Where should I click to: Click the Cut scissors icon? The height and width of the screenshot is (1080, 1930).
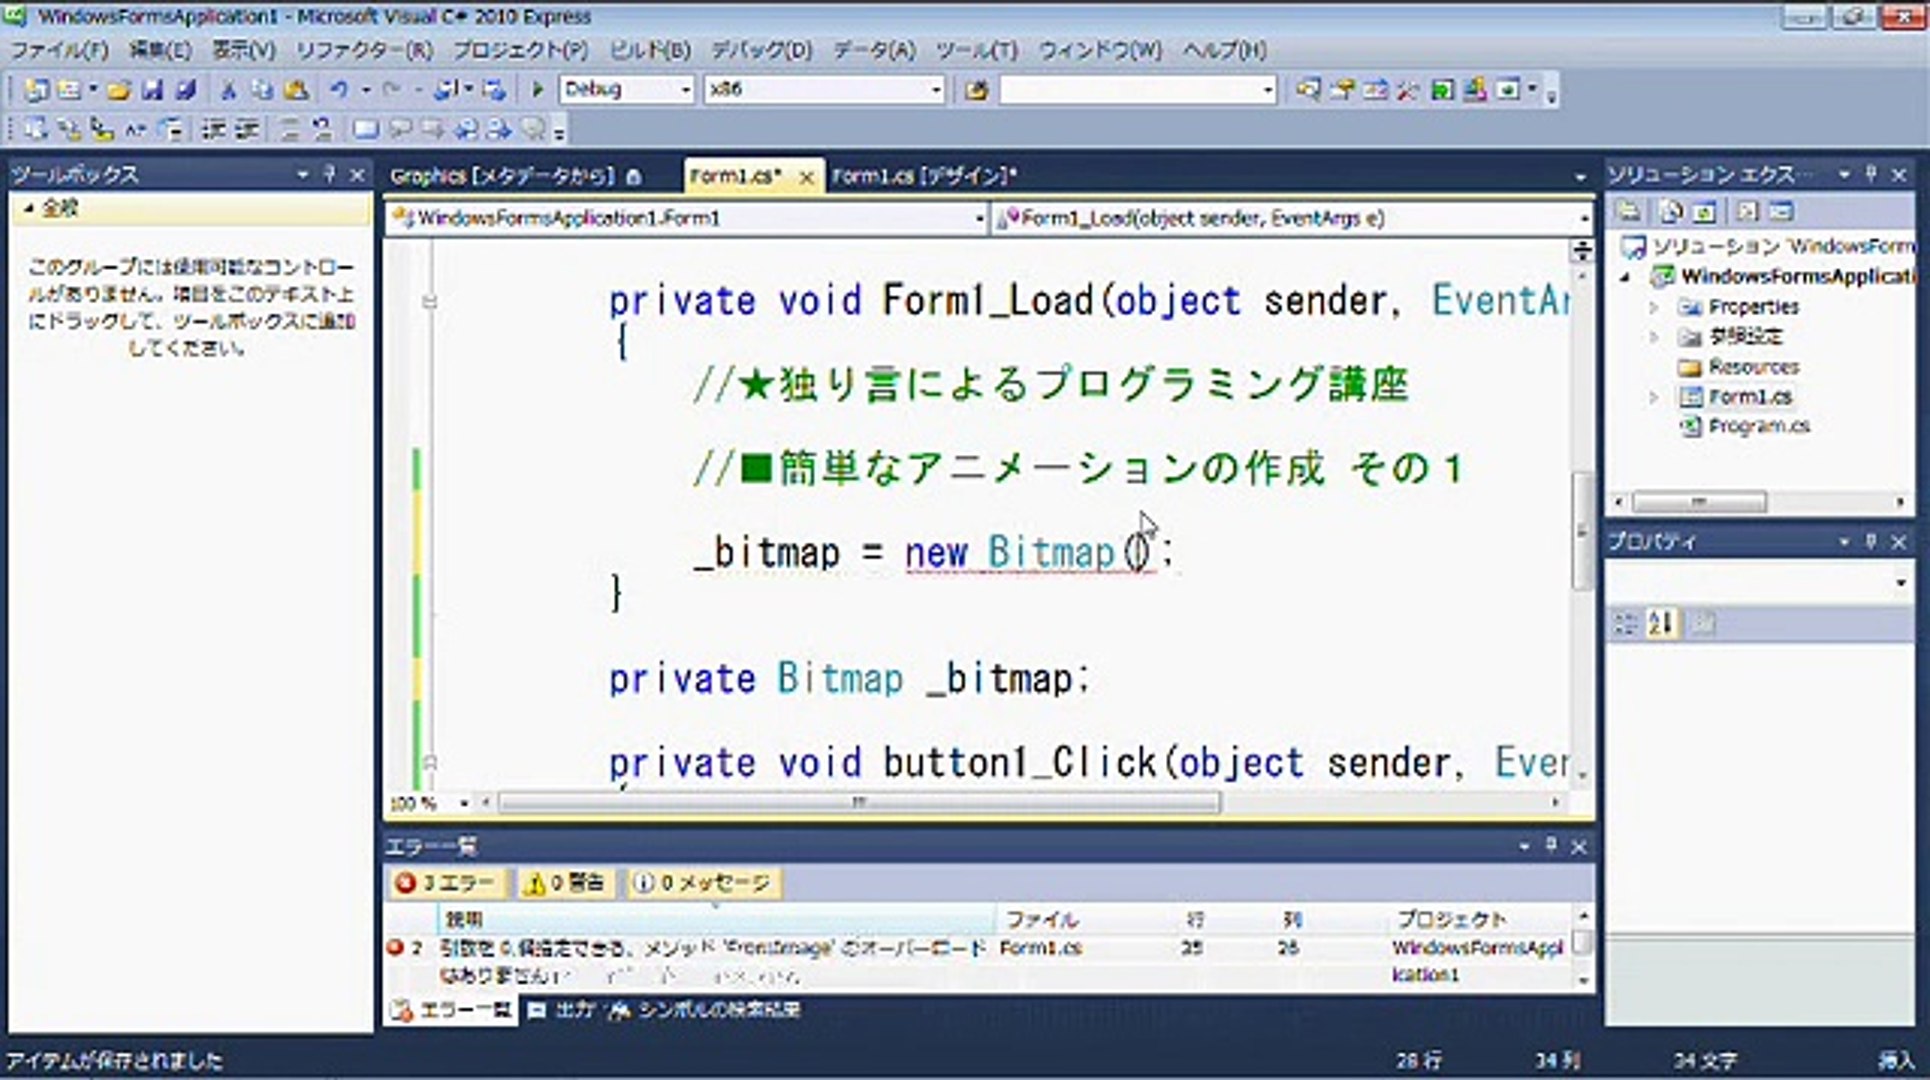[x=228, y=90]
